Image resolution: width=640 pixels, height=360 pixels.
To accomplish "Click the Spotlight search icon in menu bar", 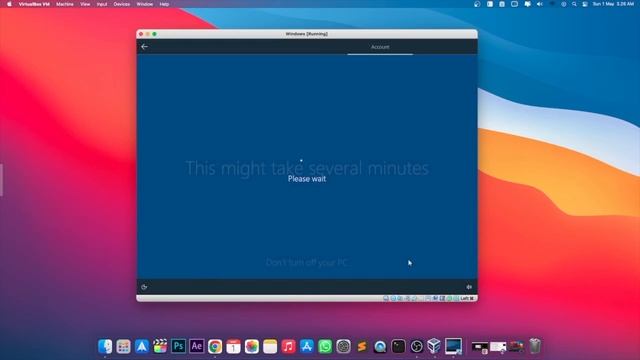I will click(574, 4).
